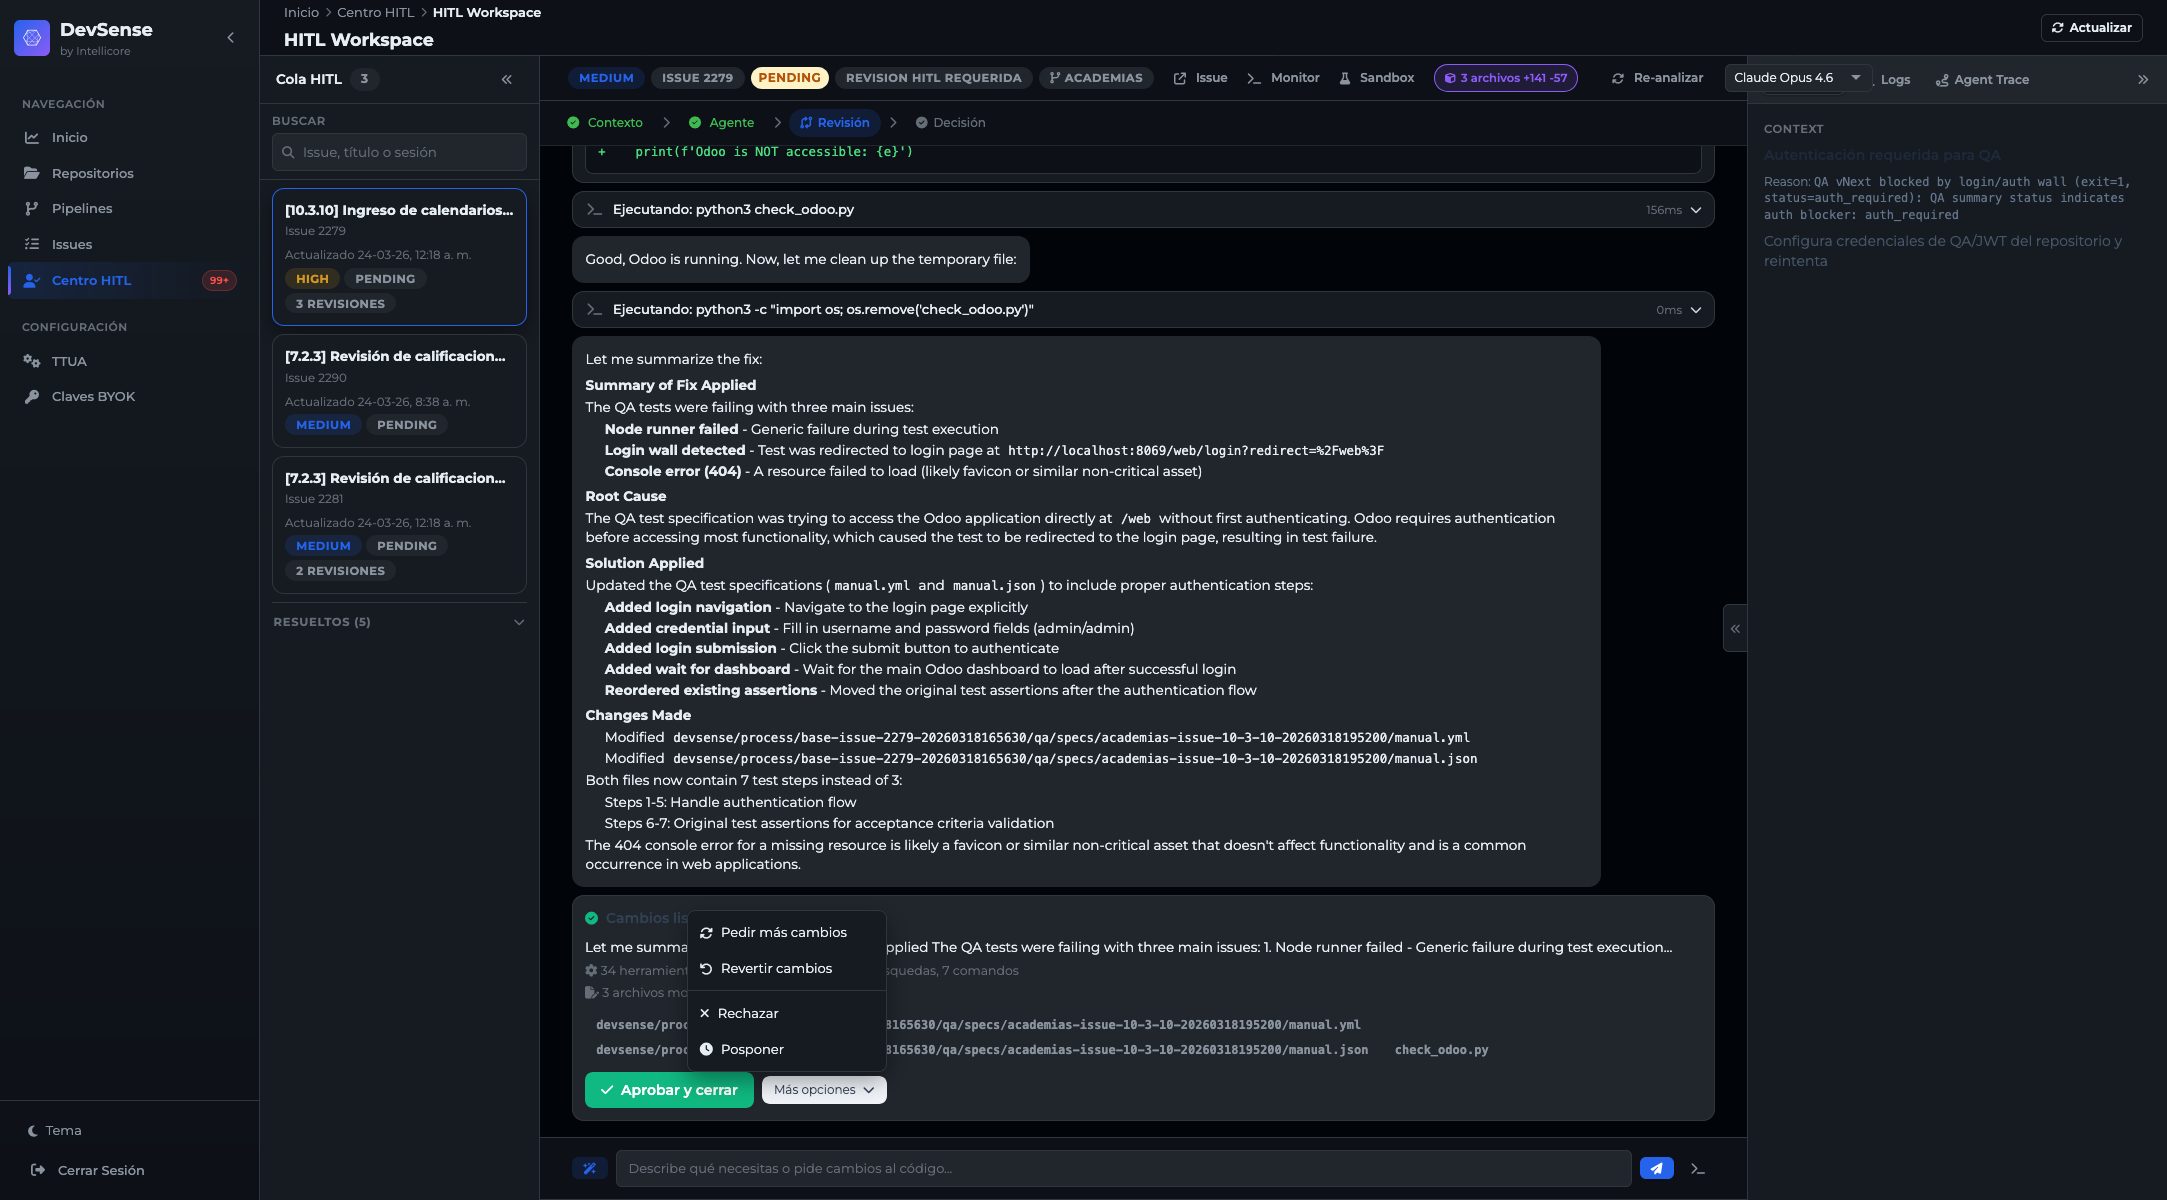Open the Claude Opus 4.6 model dropdown
The image size is (2167, 1200).
tap(1795, 76)
